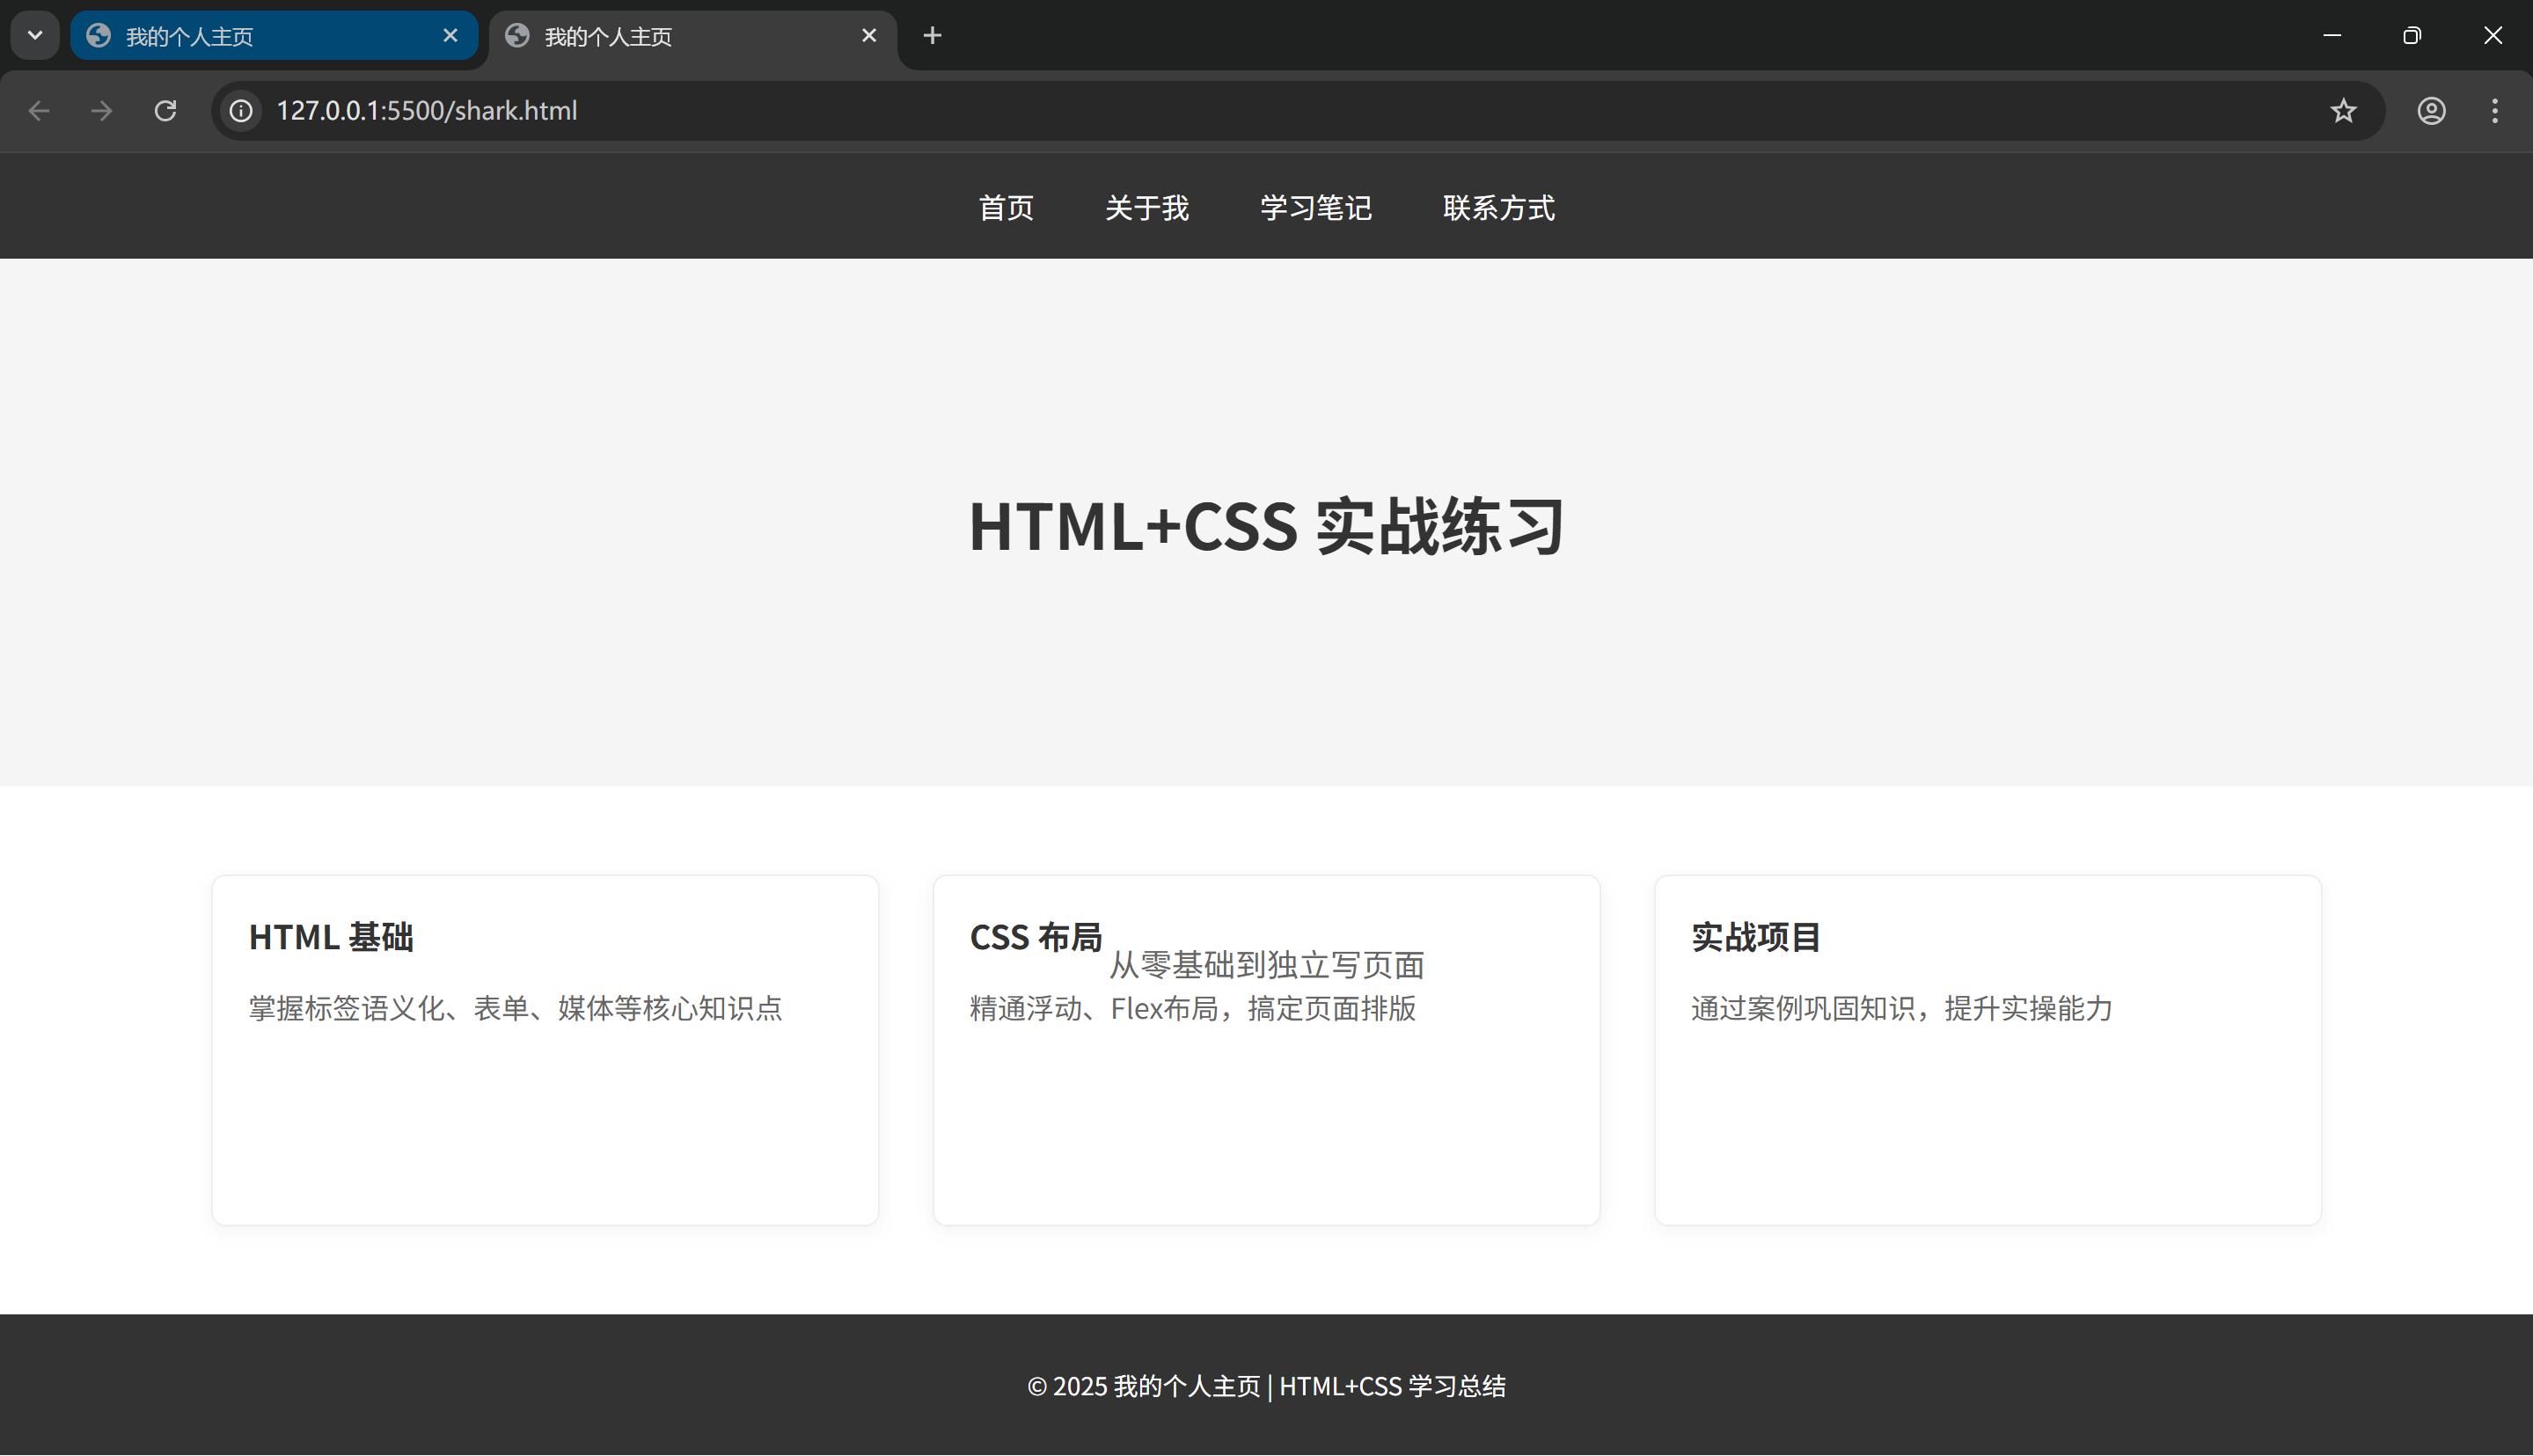The height and width of the screenshot is (1456, 2533).
Task: Click the overlapping text 从零基础到独立写页面
Action: click(1266, 965)
